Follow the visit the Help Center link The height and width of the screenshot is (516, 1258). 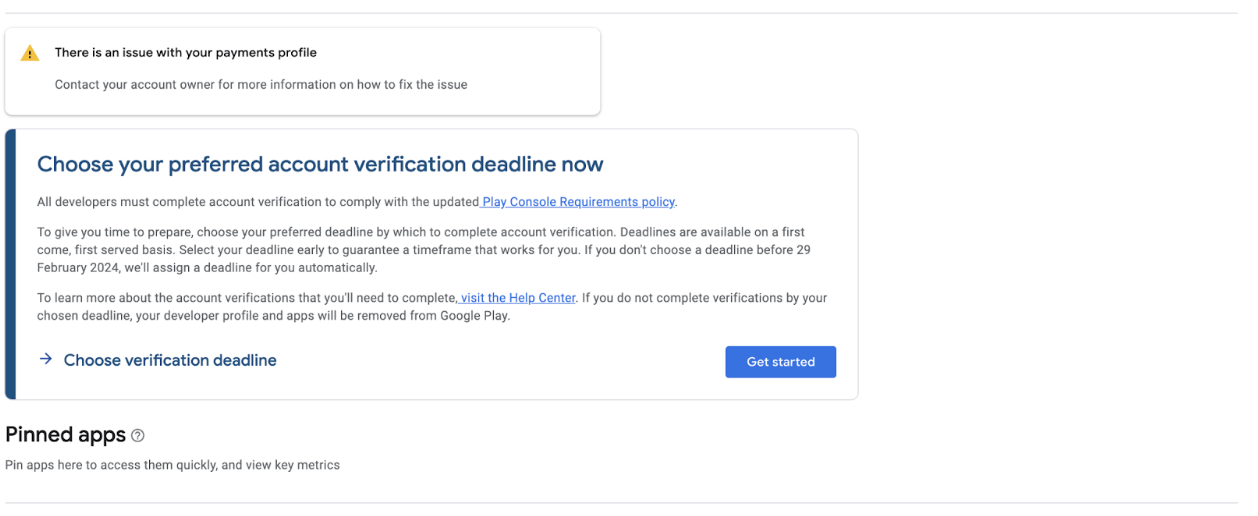point(517,298)
